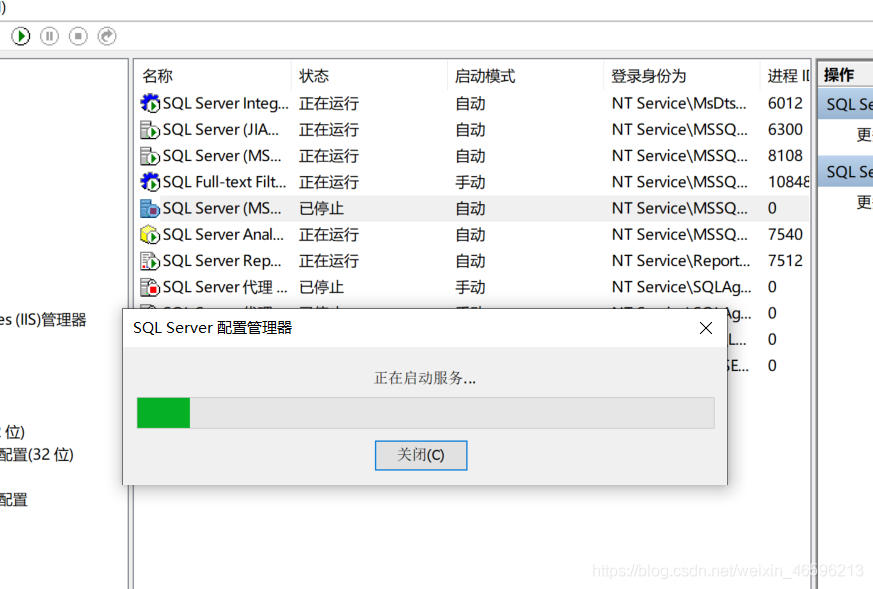Click NT Service\SQLAg... login cell with full row visible
873x589 pixels.
tap(681, 287)
